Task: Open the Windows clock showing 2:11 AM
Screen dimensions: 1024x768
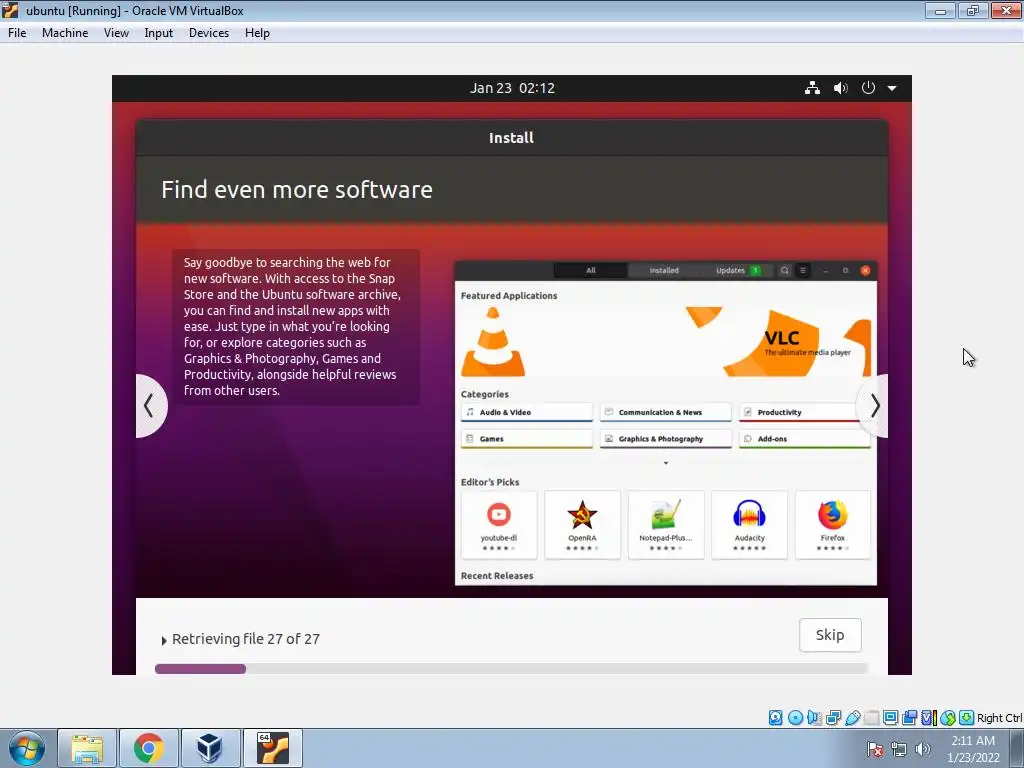Action: point(973,749)
